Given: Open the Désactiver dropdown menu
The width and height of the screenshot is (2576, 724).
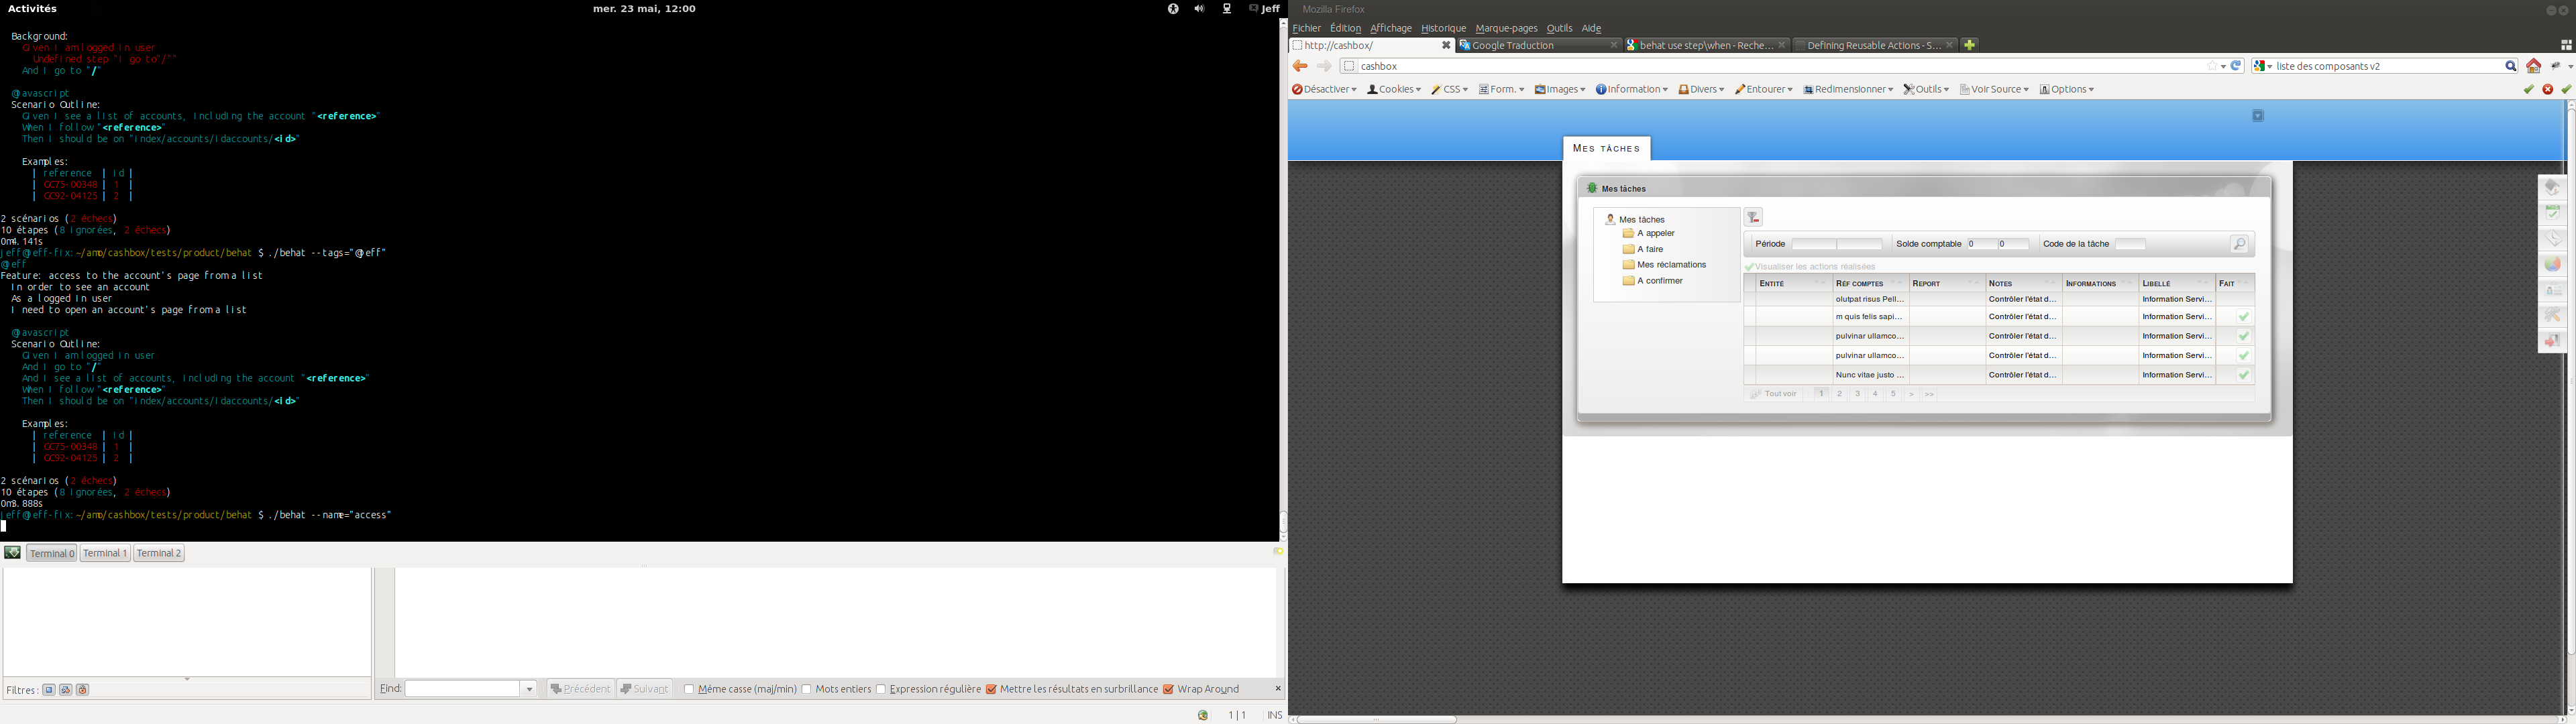Looking at the screenshot, I should 1324,90.
